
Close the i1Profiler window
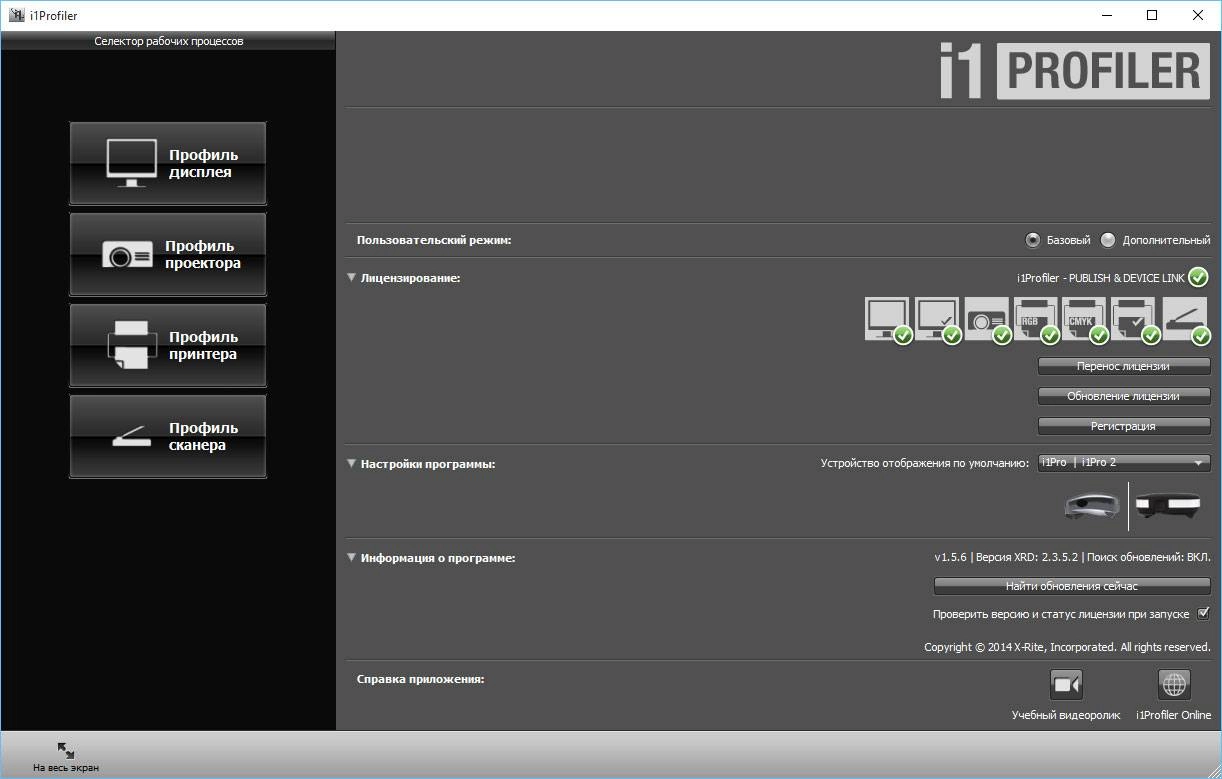tap(1198, 15)
